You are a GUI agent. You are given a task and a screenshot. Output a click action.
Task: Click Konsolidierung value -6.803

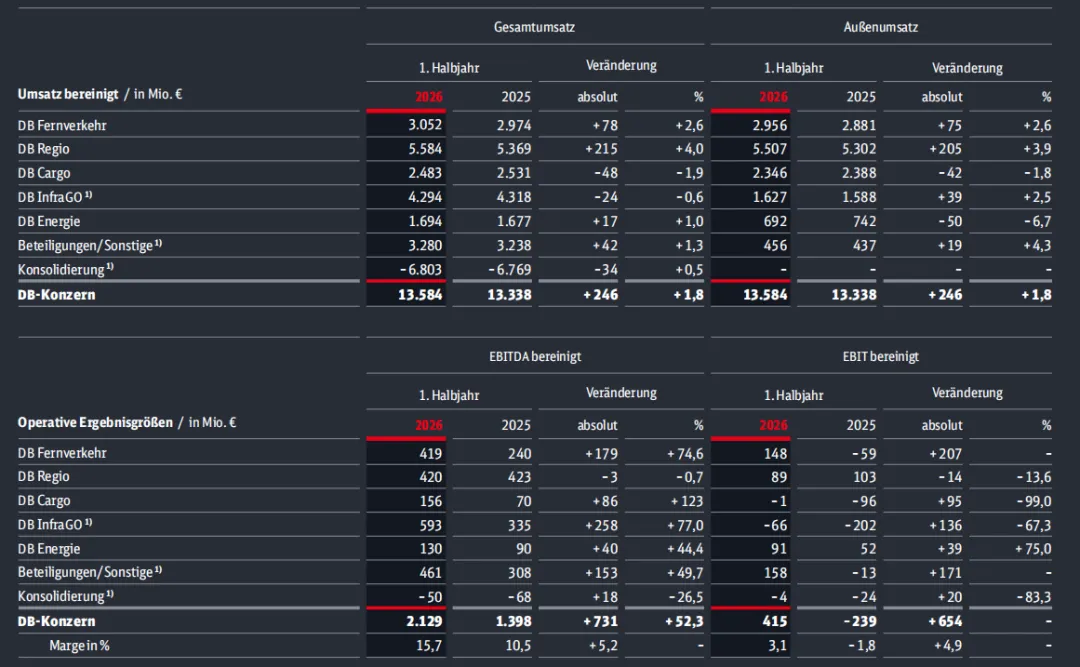click(x=421, y=269)
